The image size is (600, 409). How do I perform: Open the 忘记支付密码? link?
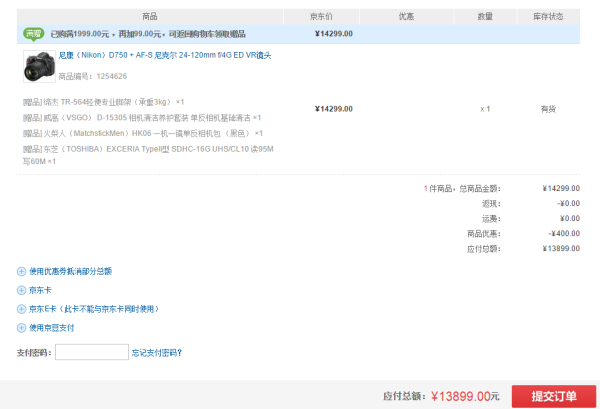(x=157, y=353)
